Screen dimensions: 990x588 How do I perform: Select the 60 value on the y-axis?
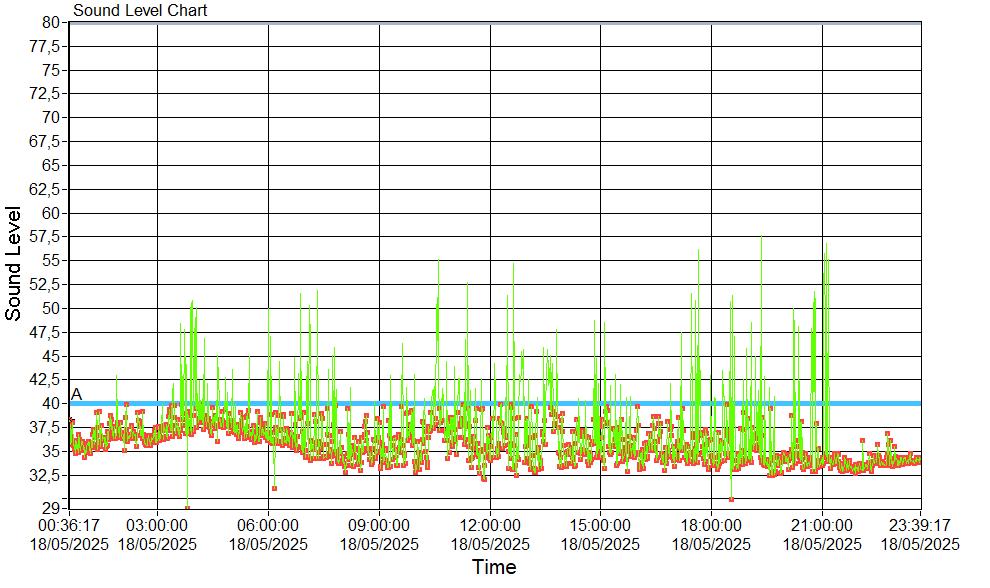click(x=51, y=213)
